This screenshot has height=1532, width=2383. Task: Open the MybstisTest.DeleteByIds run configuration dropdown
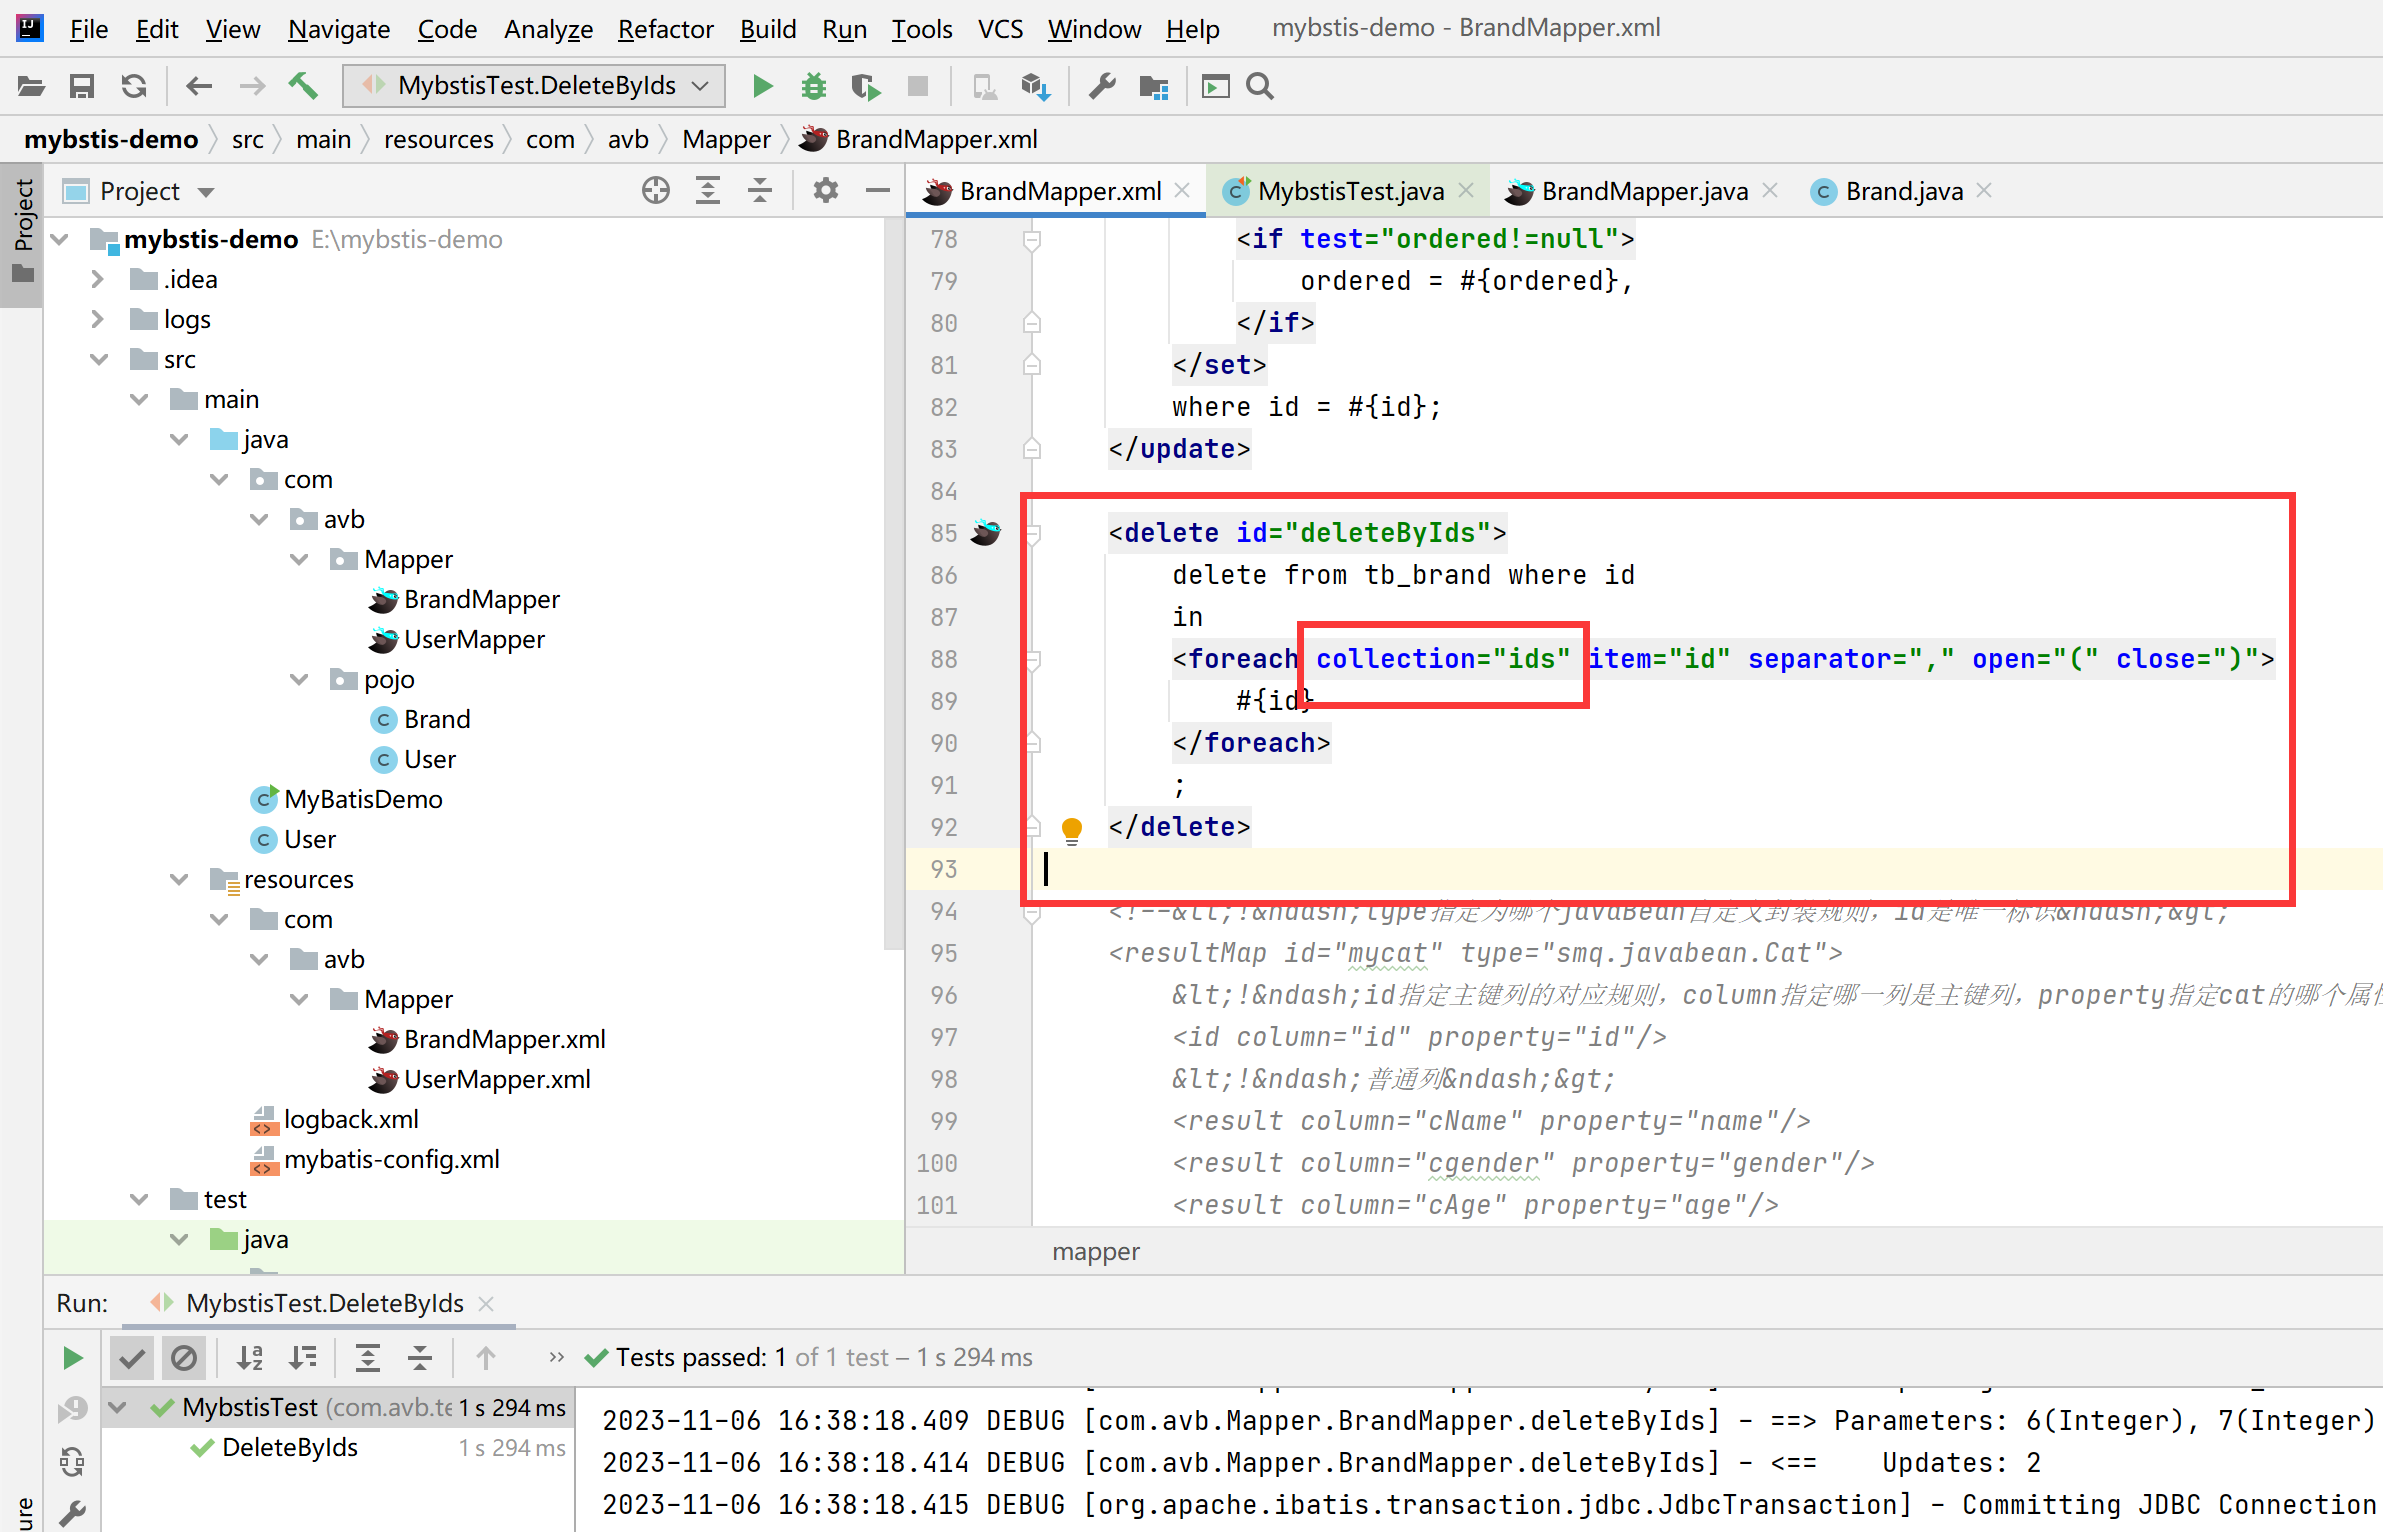click(x=534, y=87)
